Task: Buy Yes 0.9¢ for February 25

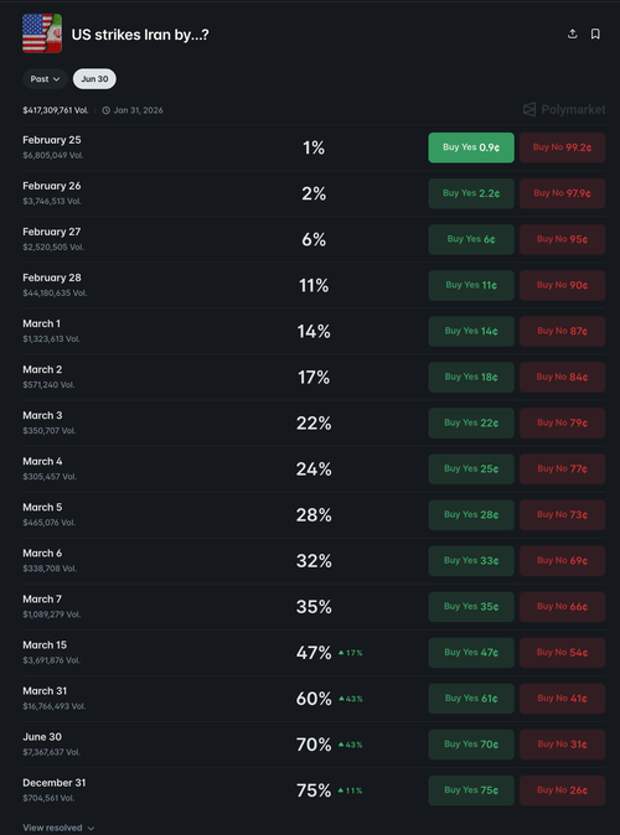Action: click(471, 147)
